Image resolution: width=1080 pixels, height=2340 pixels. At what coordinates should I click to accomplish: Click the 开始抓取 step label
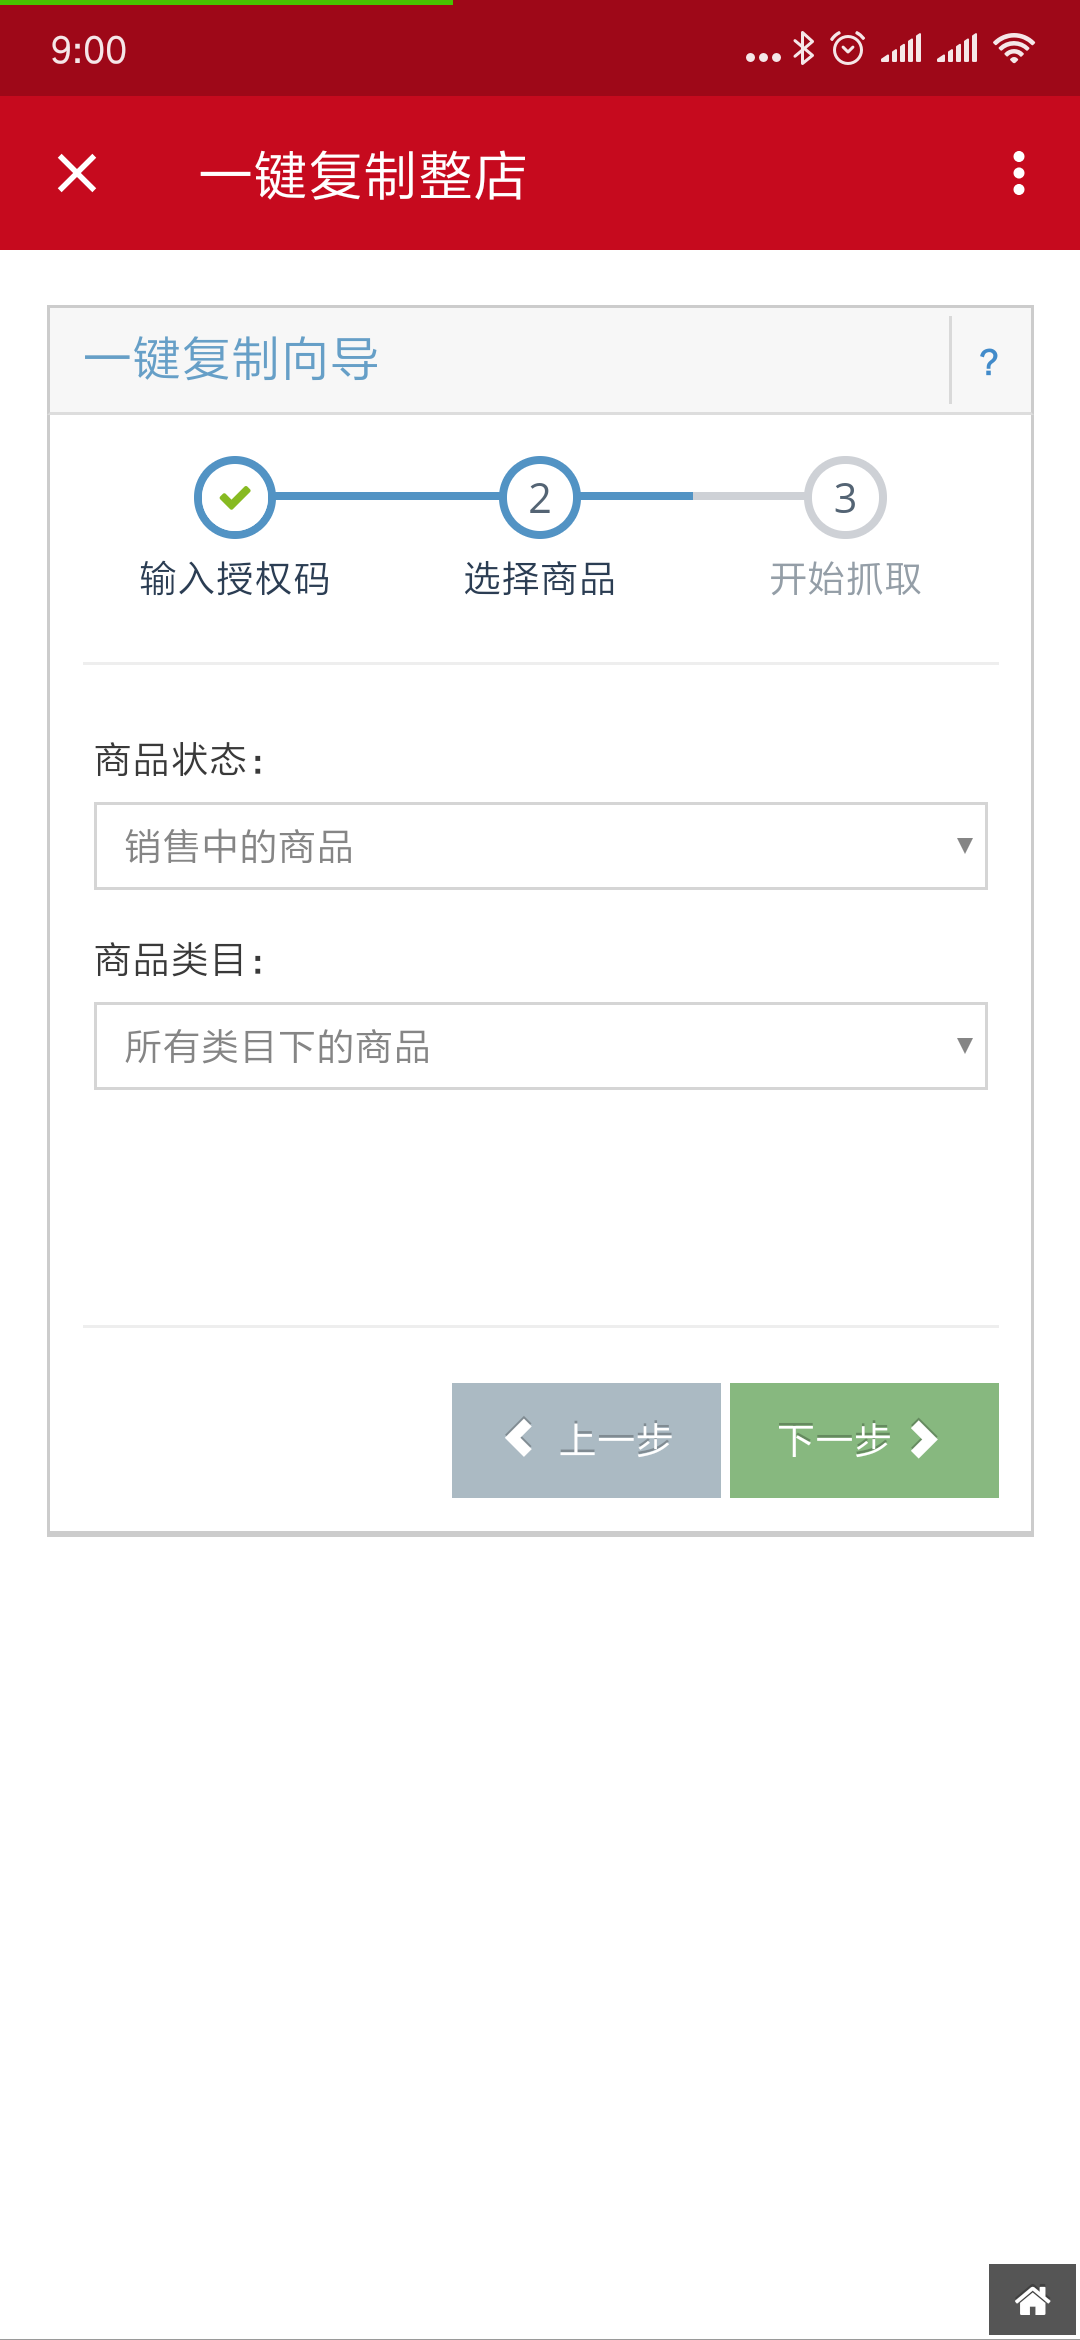pos(845,579)
